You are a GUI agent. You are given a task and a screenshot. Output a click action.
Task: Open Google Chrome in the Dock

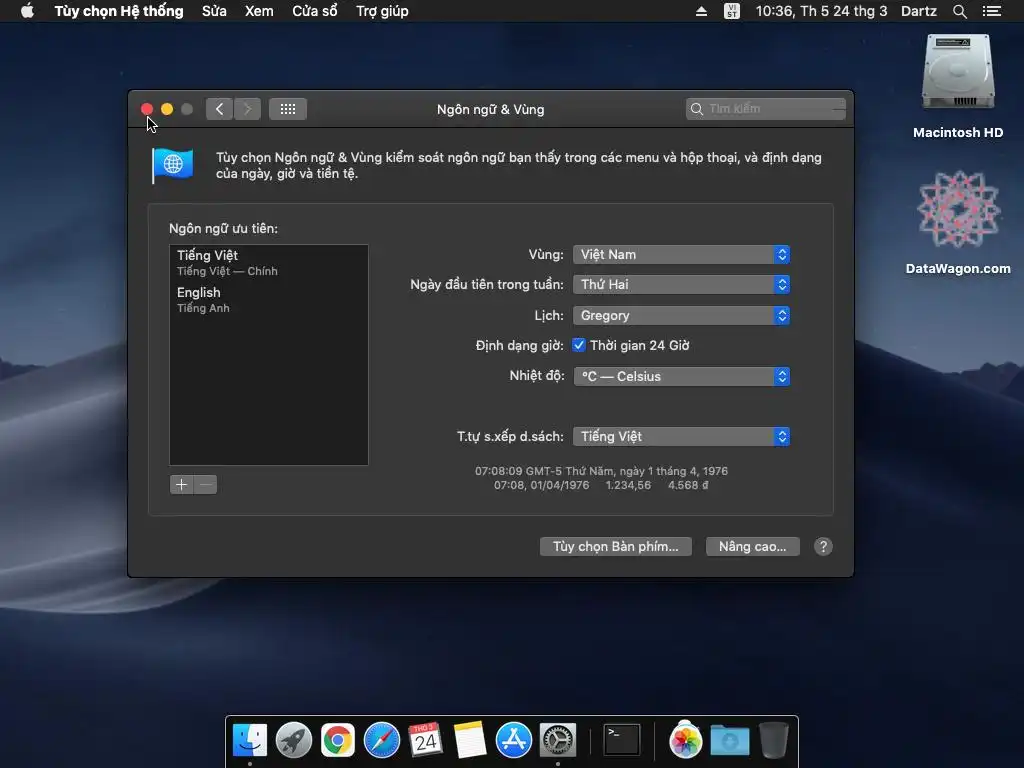[338, 741]
